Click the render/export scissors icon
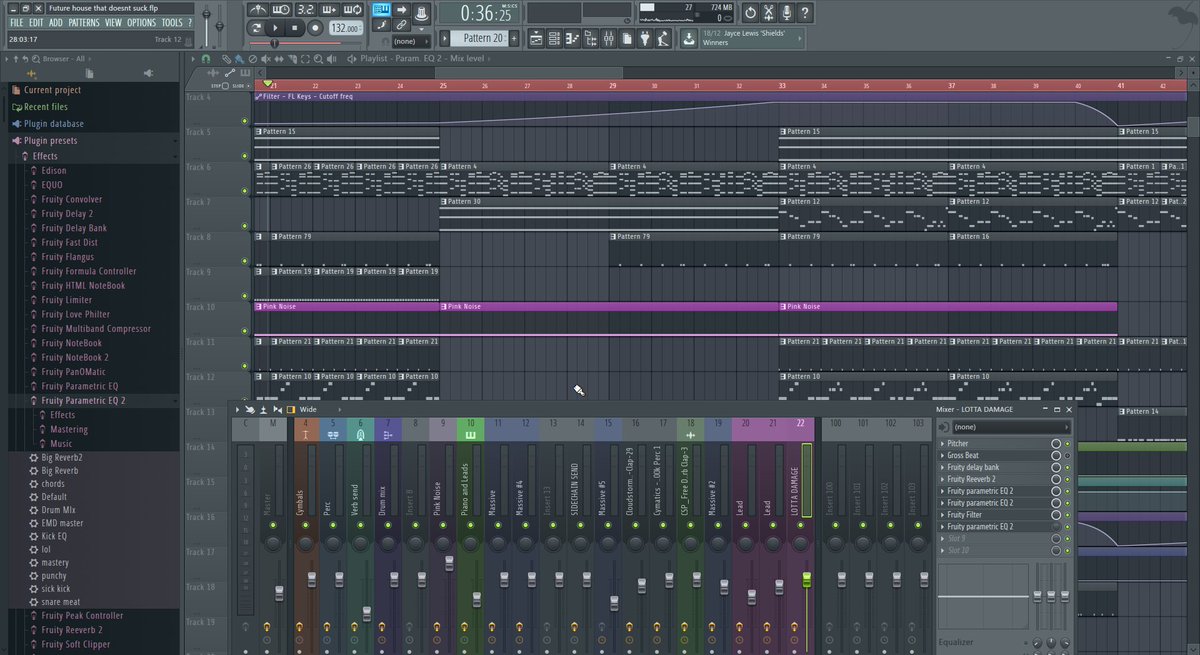 point(768,14)
